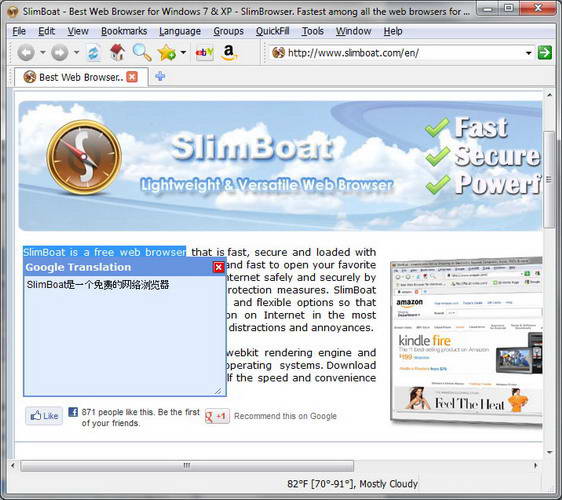562x500 pixels.
Task: Click the Google Translation popup title bar
Action: tap(118, 267)
